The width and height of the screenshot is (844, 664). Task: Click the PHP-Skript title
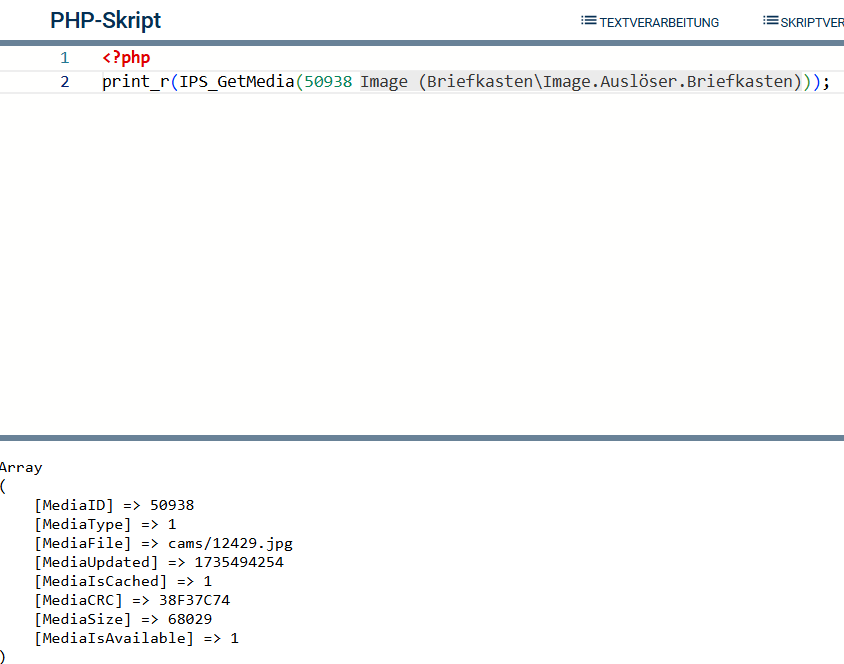click(x=106, y=20)
